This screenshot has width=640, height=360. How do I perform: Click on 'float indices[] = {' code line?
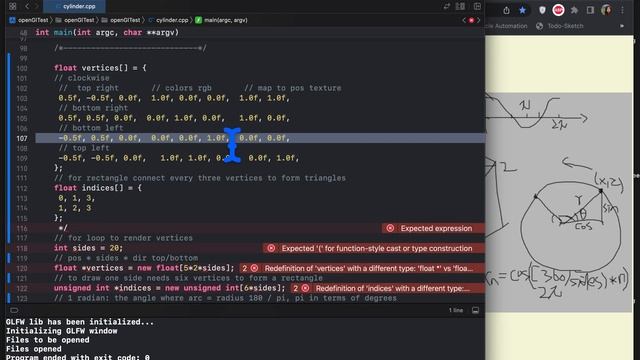coord(98,188)
